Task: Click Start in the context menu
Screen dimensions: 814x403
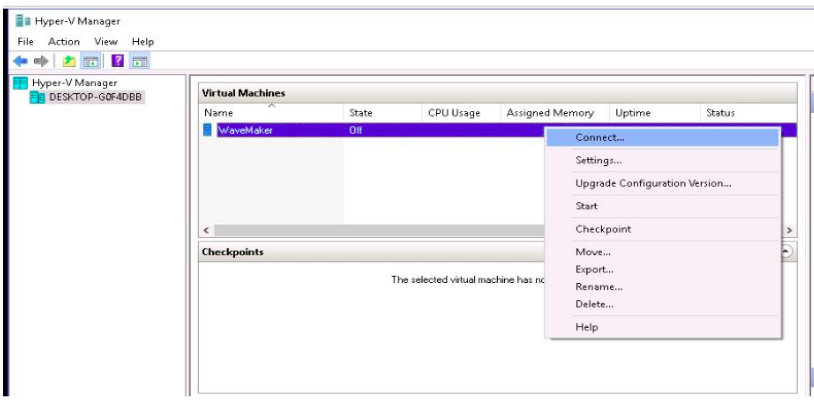Action: click(587, 206)
